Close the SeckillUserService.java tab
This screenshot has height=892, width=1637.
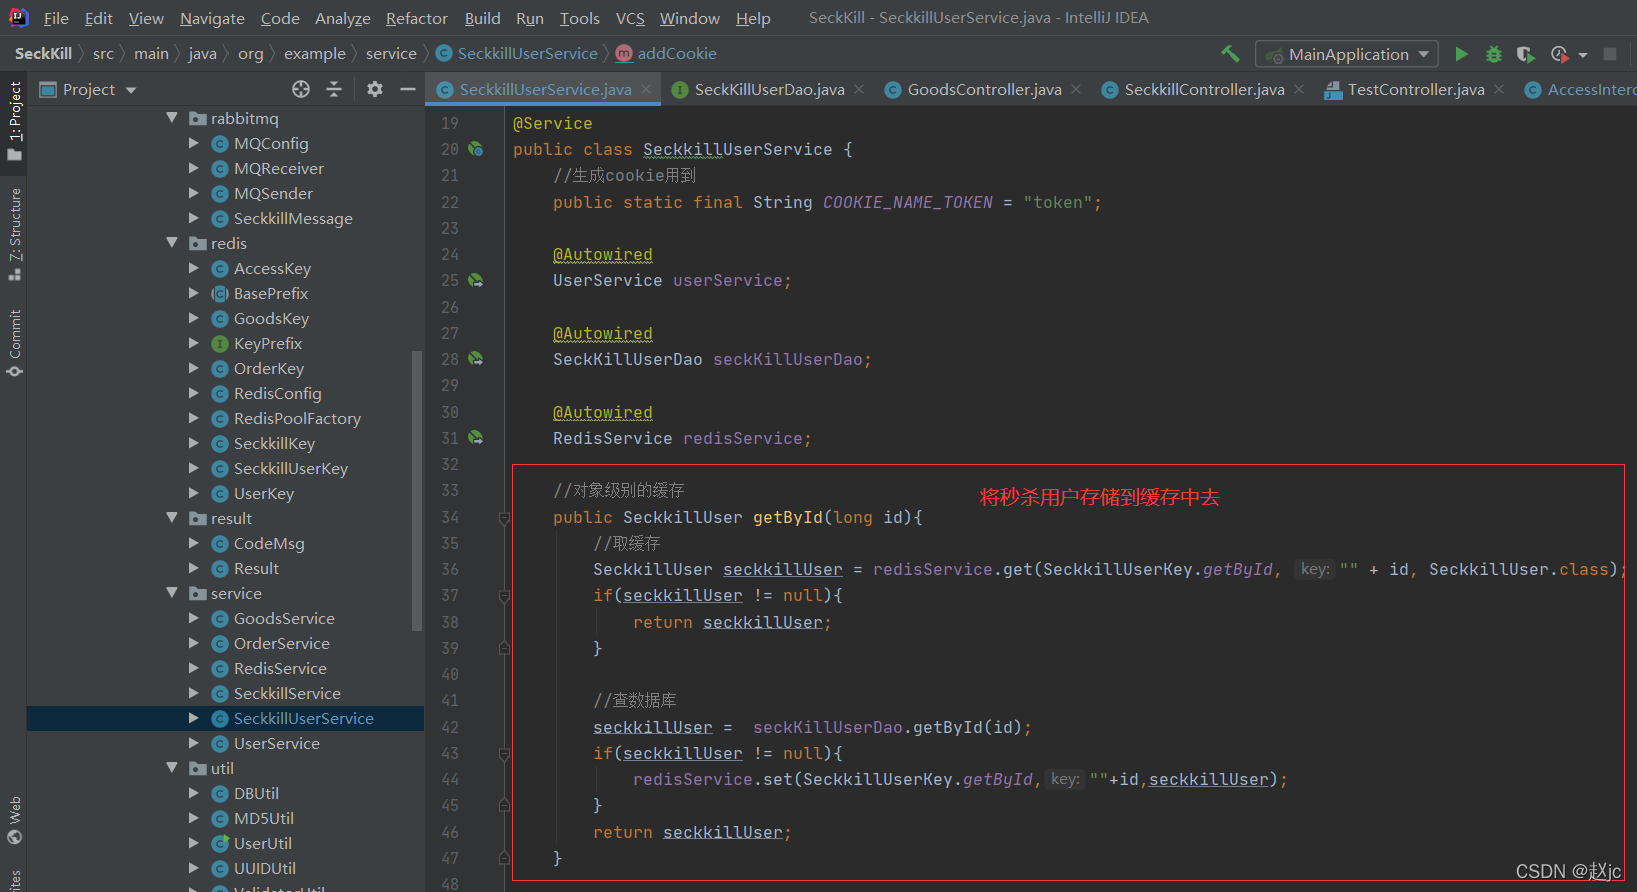tap(646, 89)
